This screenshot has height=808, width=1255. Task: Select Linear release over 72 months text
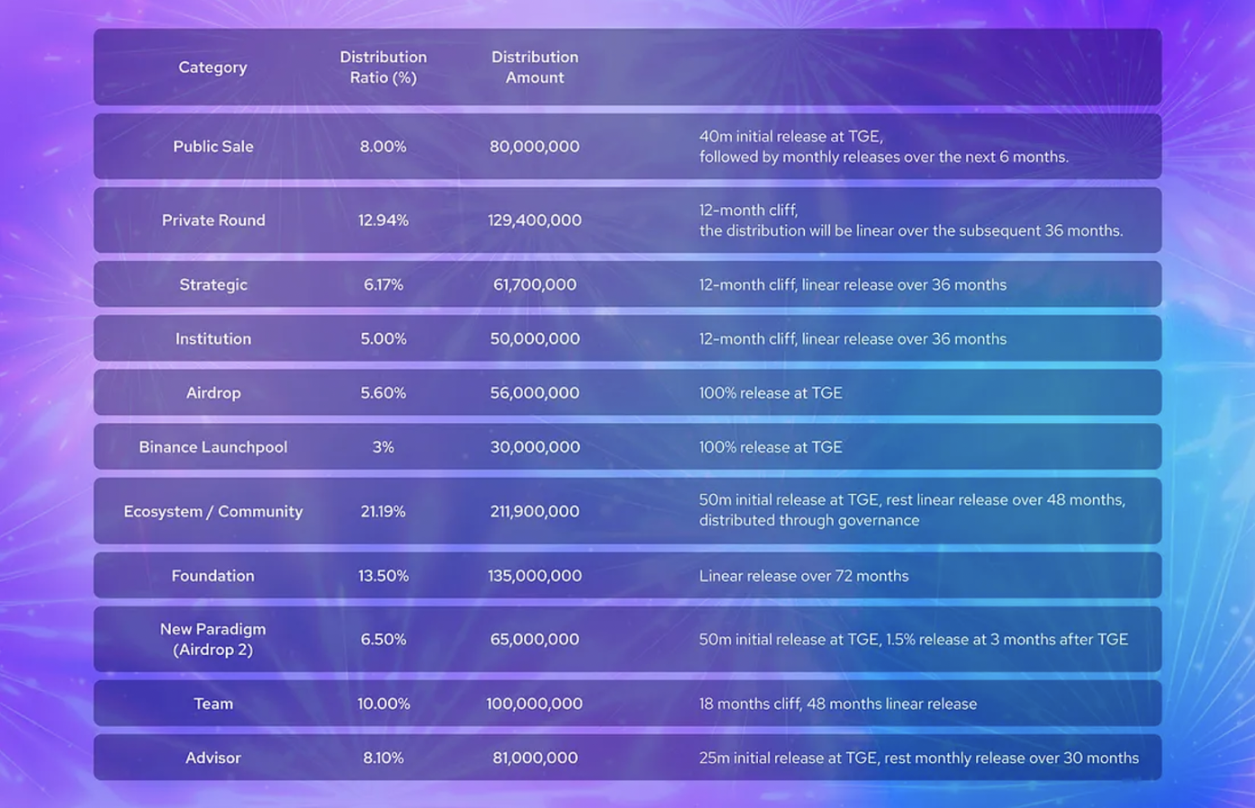point(804,575)
